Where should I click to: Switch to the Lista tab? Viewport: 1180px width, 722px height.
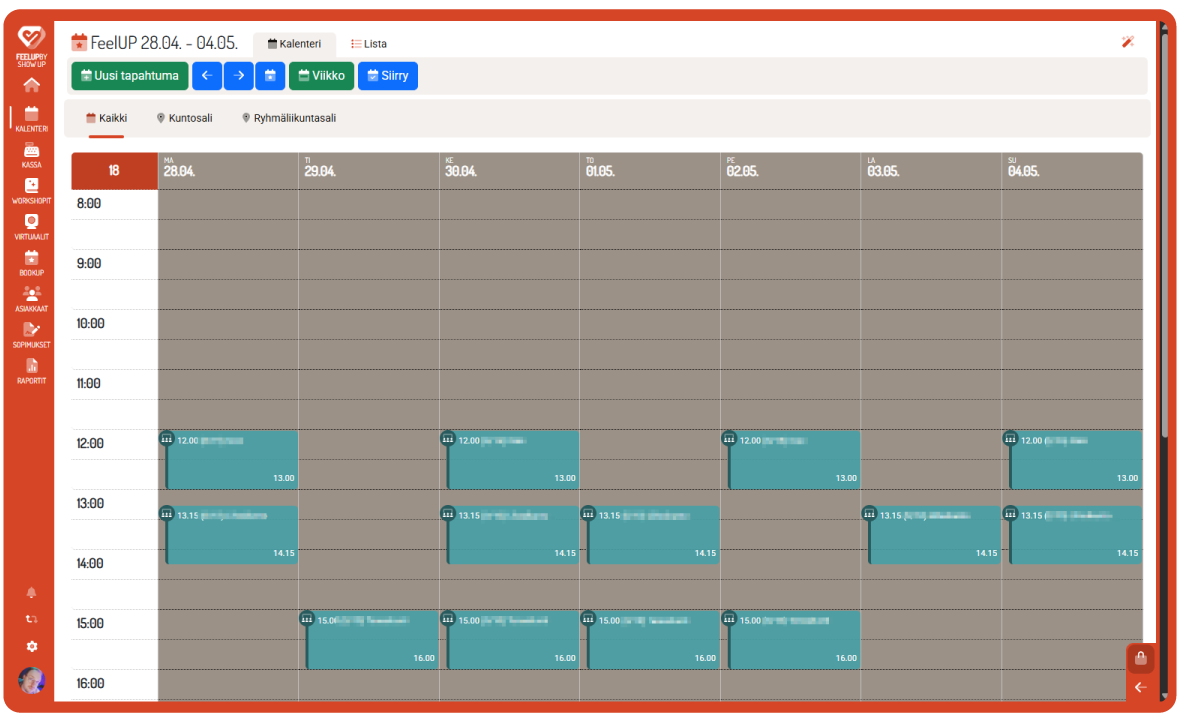click(369, 44)
